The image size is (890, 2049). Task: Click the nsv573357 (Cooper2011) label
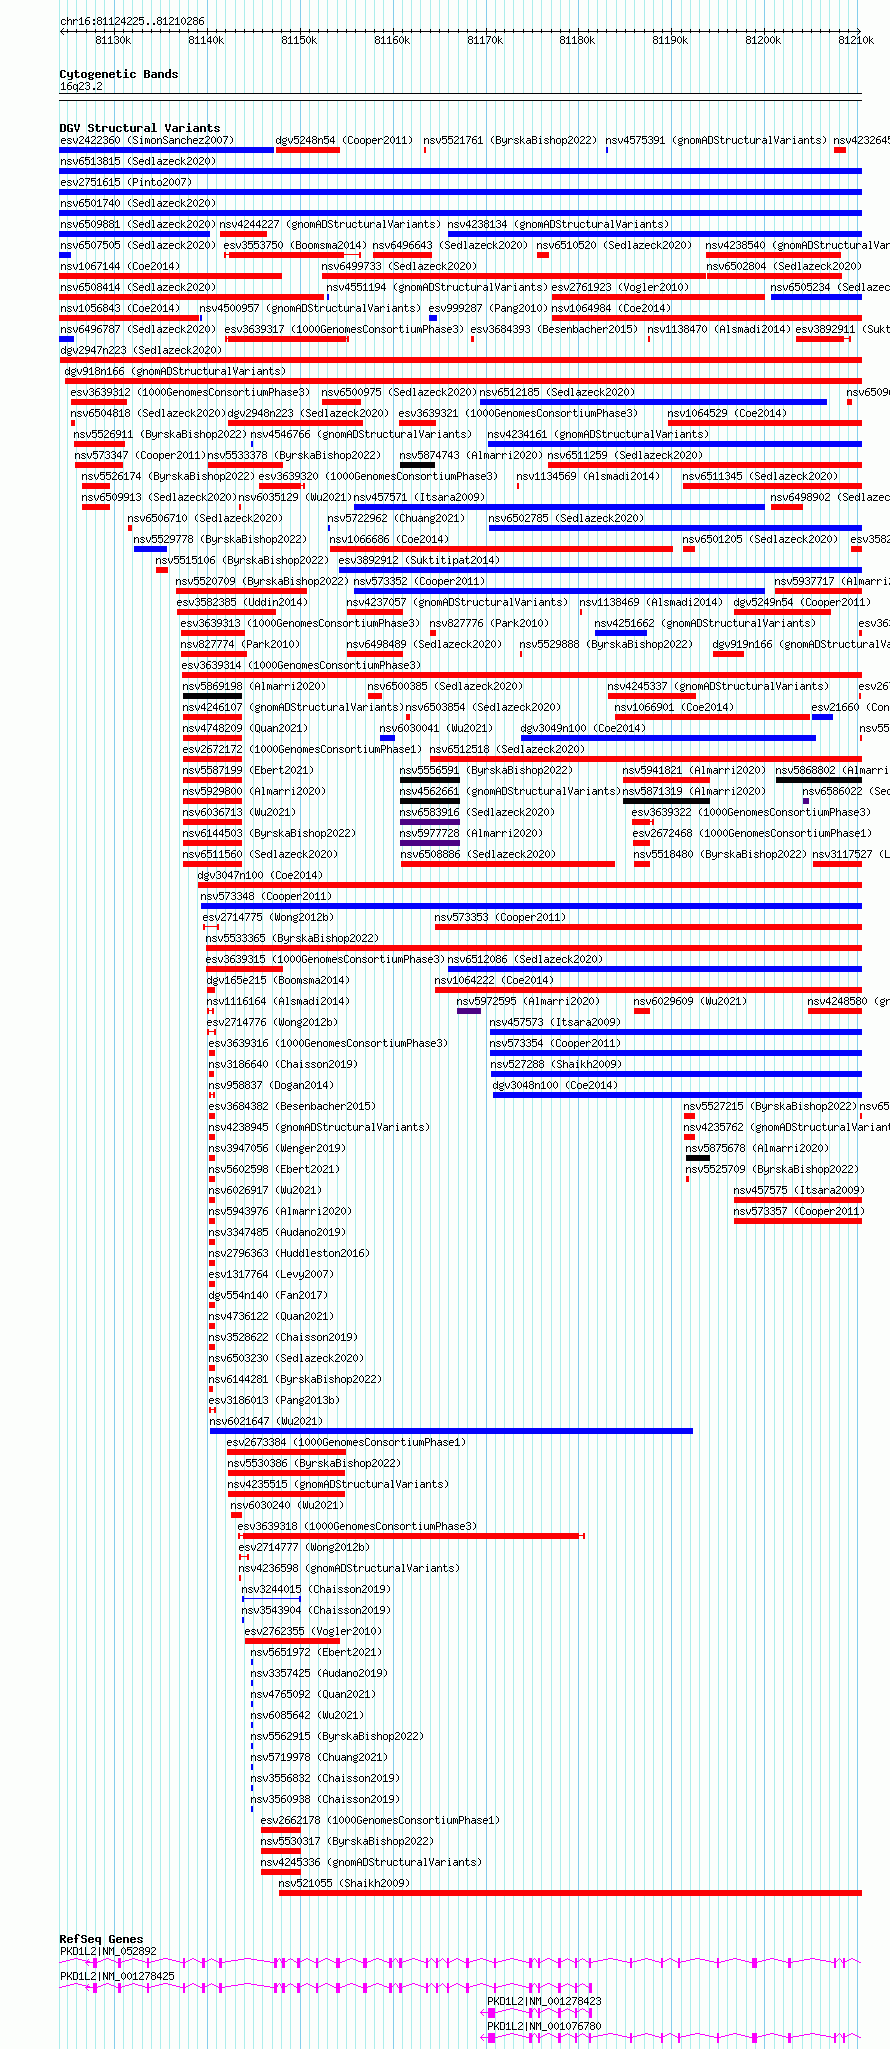(799, 1211)
